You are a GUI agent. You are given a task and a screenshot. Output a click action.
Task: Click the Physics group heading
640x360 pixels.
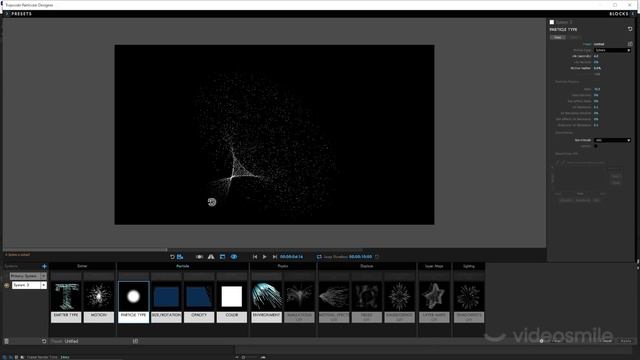coord(283,266)
